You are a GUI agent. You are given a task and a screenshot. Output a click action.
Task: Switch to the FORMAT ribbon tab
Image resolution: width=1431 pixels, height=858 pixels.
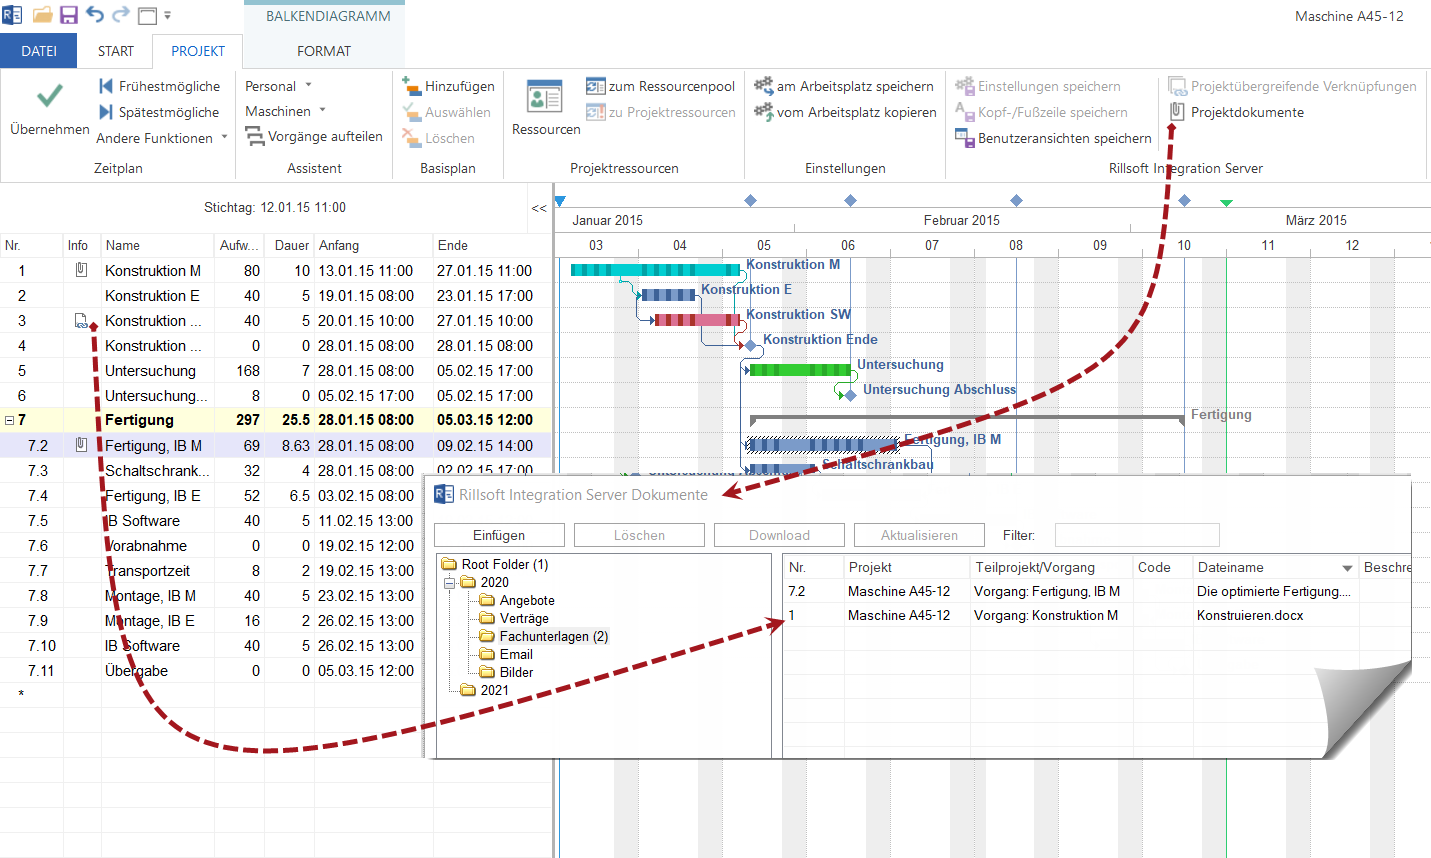click(324, 51)
